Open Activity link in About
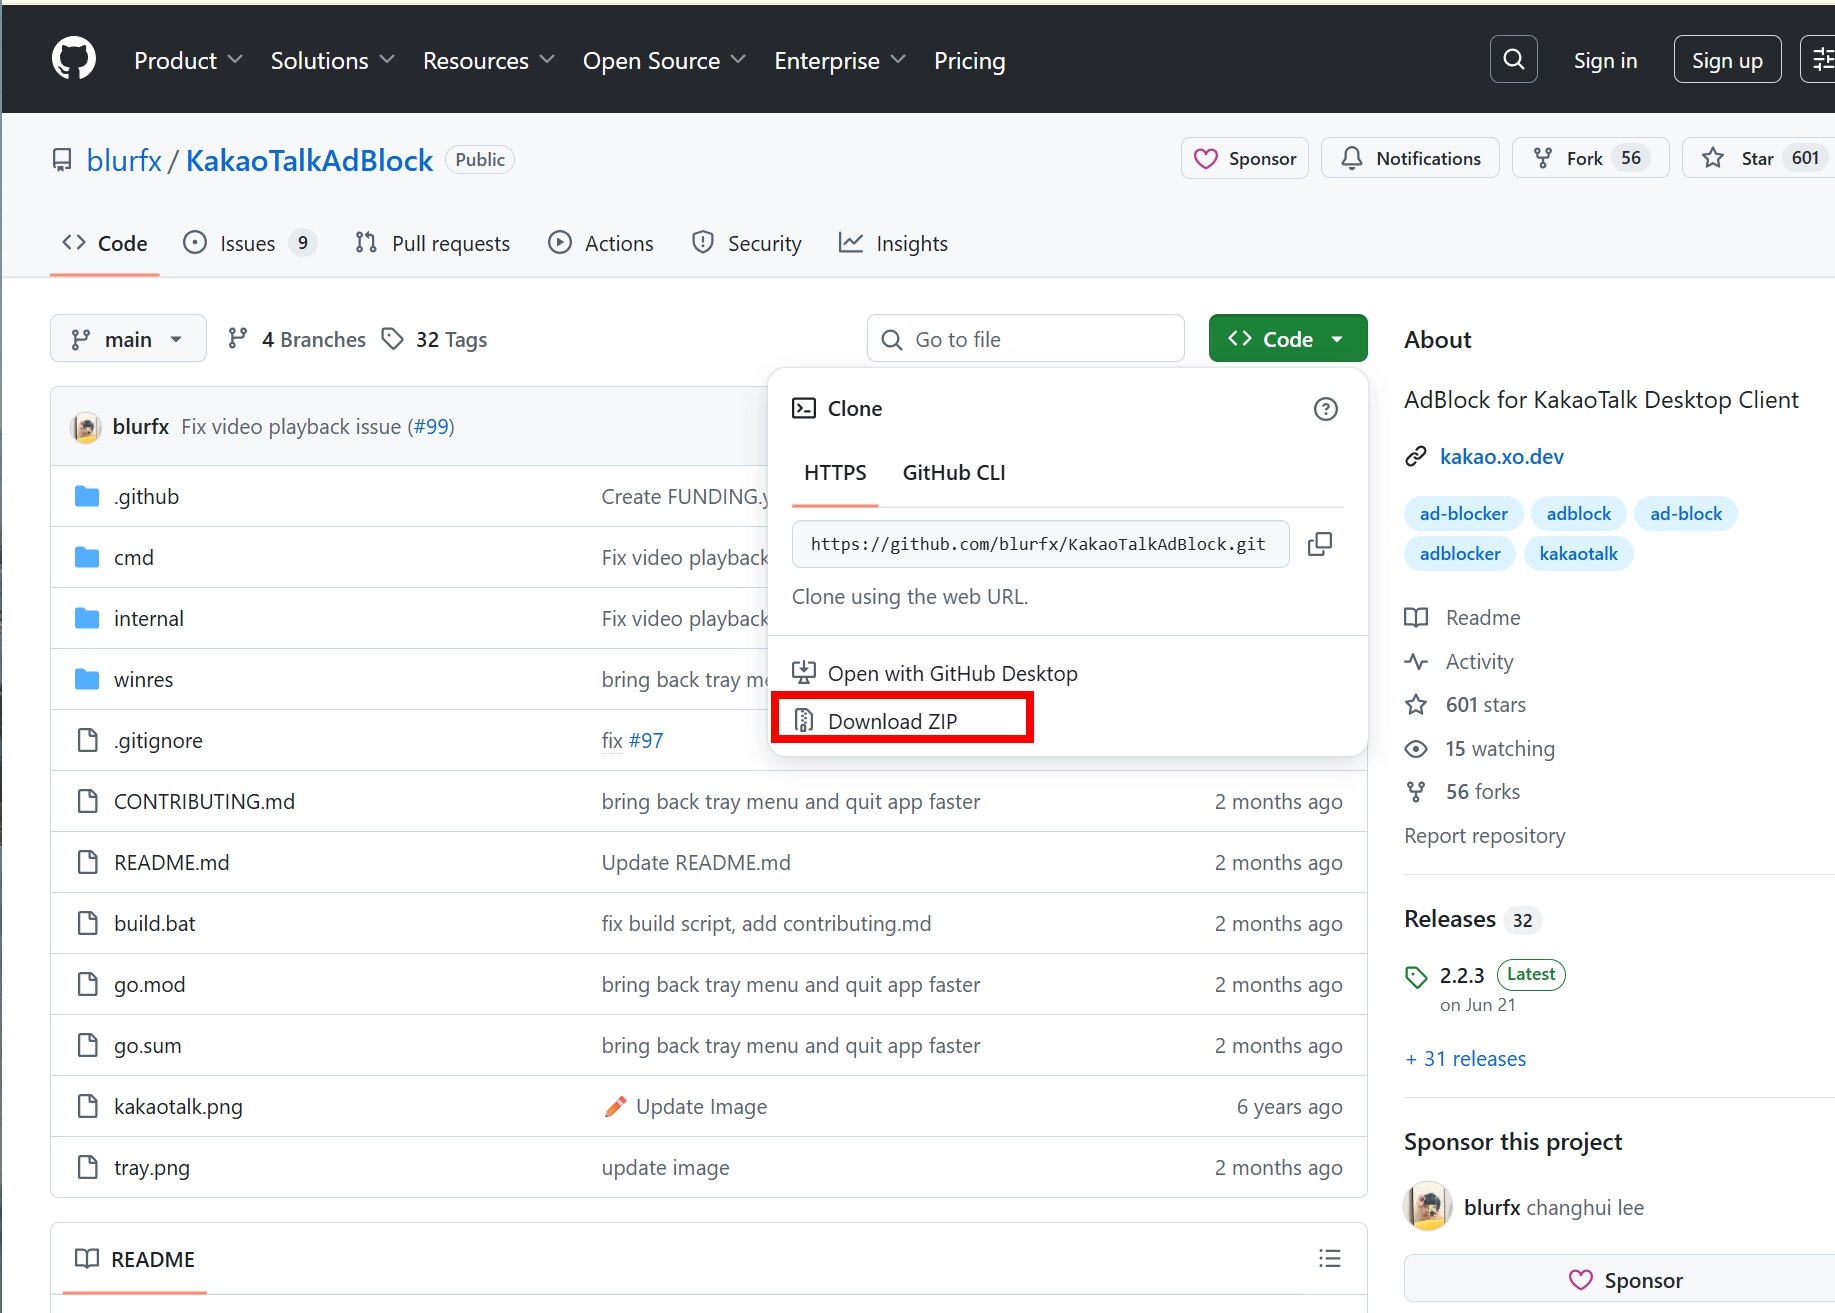1835x1313 pixels. (1459, 661)
